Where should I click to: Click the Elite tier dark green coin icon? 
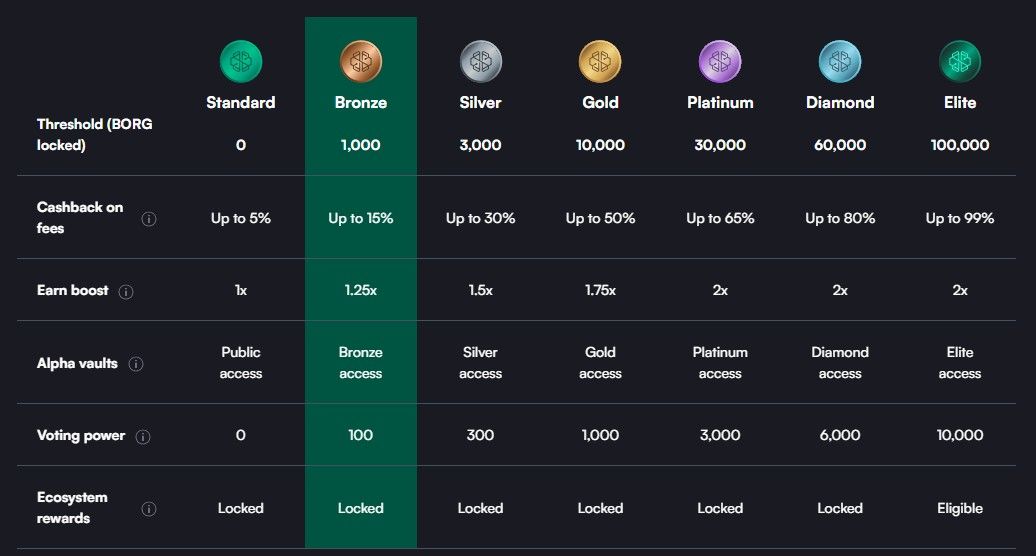(960, 62)
